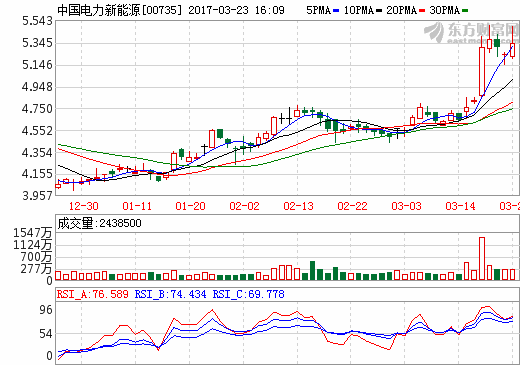Click the 4.354 price axis label

point(37,153)
